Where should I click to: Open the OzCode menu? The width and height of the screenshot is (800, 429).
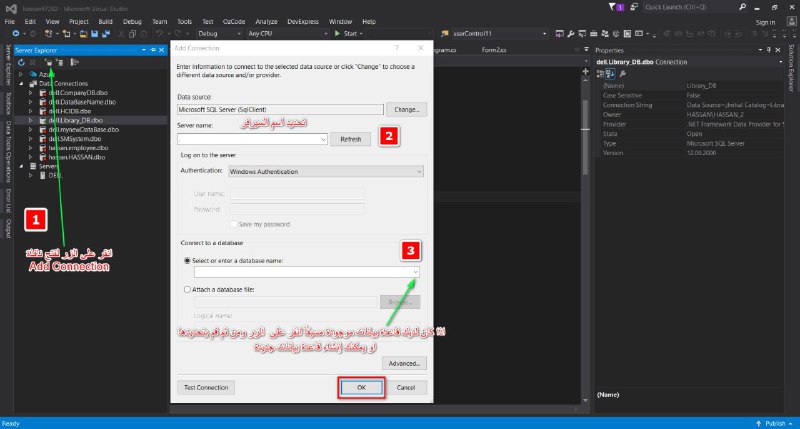pyautogui.click(x=234, y=21)
